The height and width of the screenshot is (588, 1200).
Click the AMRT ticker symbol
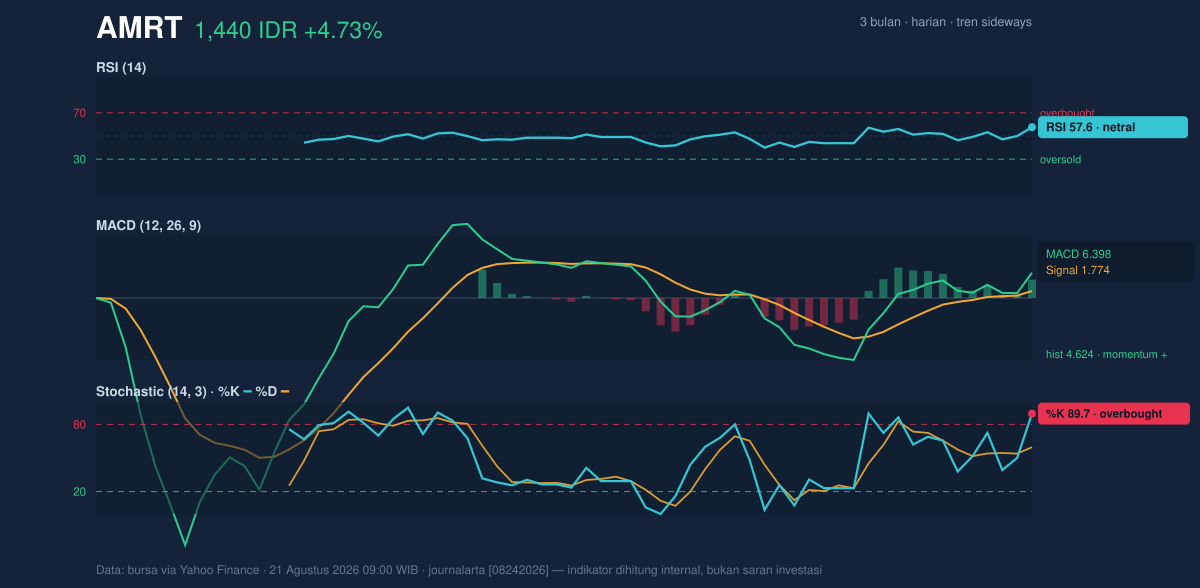click(x=139, y=29)
